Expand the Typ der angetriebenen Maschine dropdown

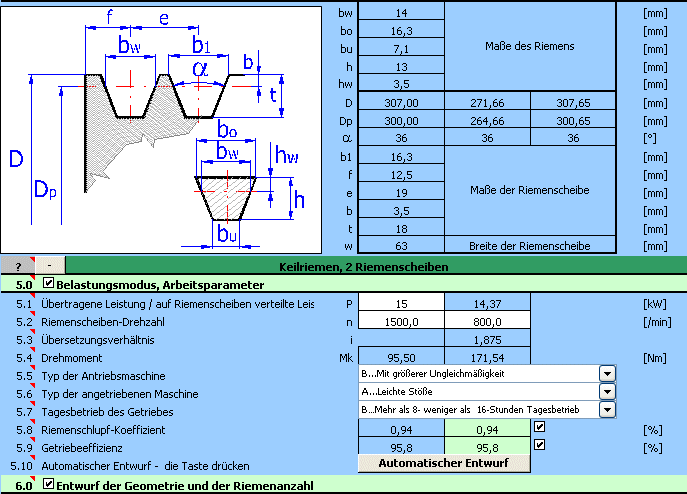(x=606, y=392)
